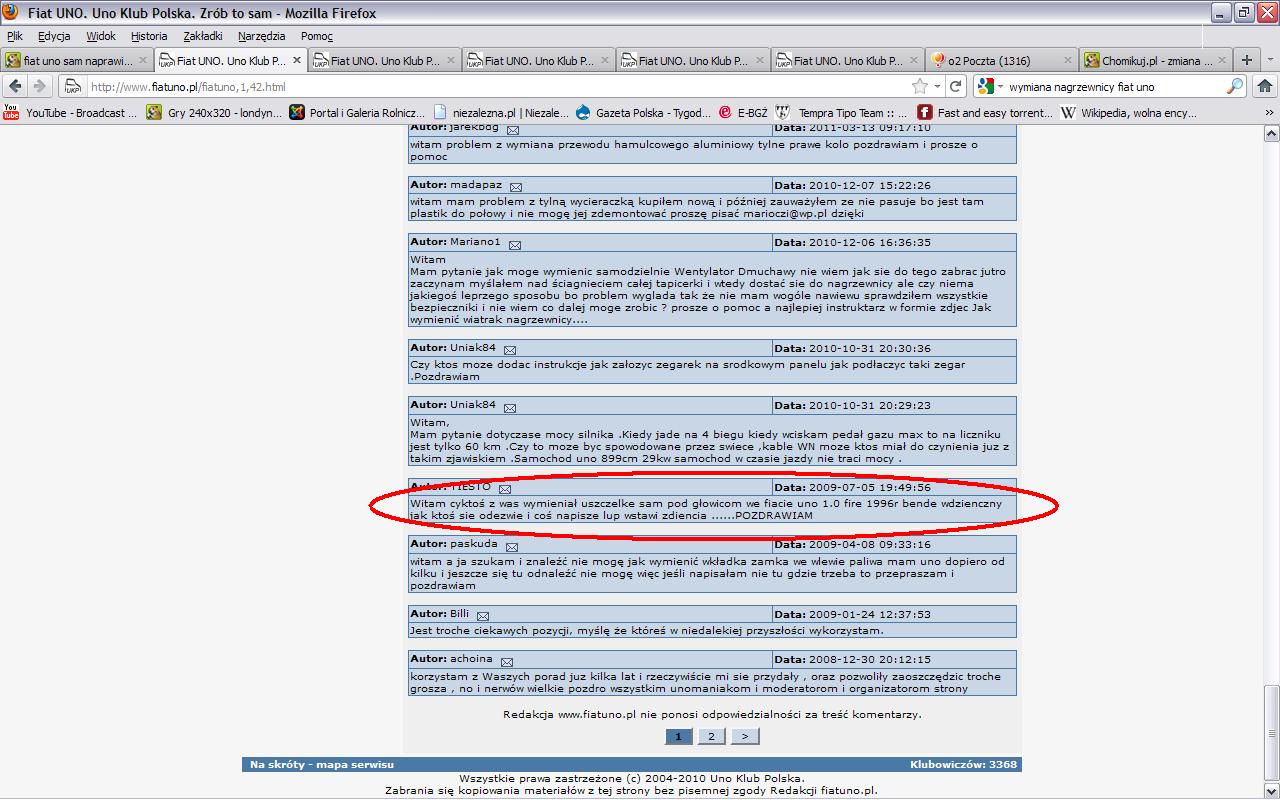Open Tempra Tipo Team bookmark
Screen dimensions: 1280x800
pyautogui.click(x=842, y=113)
